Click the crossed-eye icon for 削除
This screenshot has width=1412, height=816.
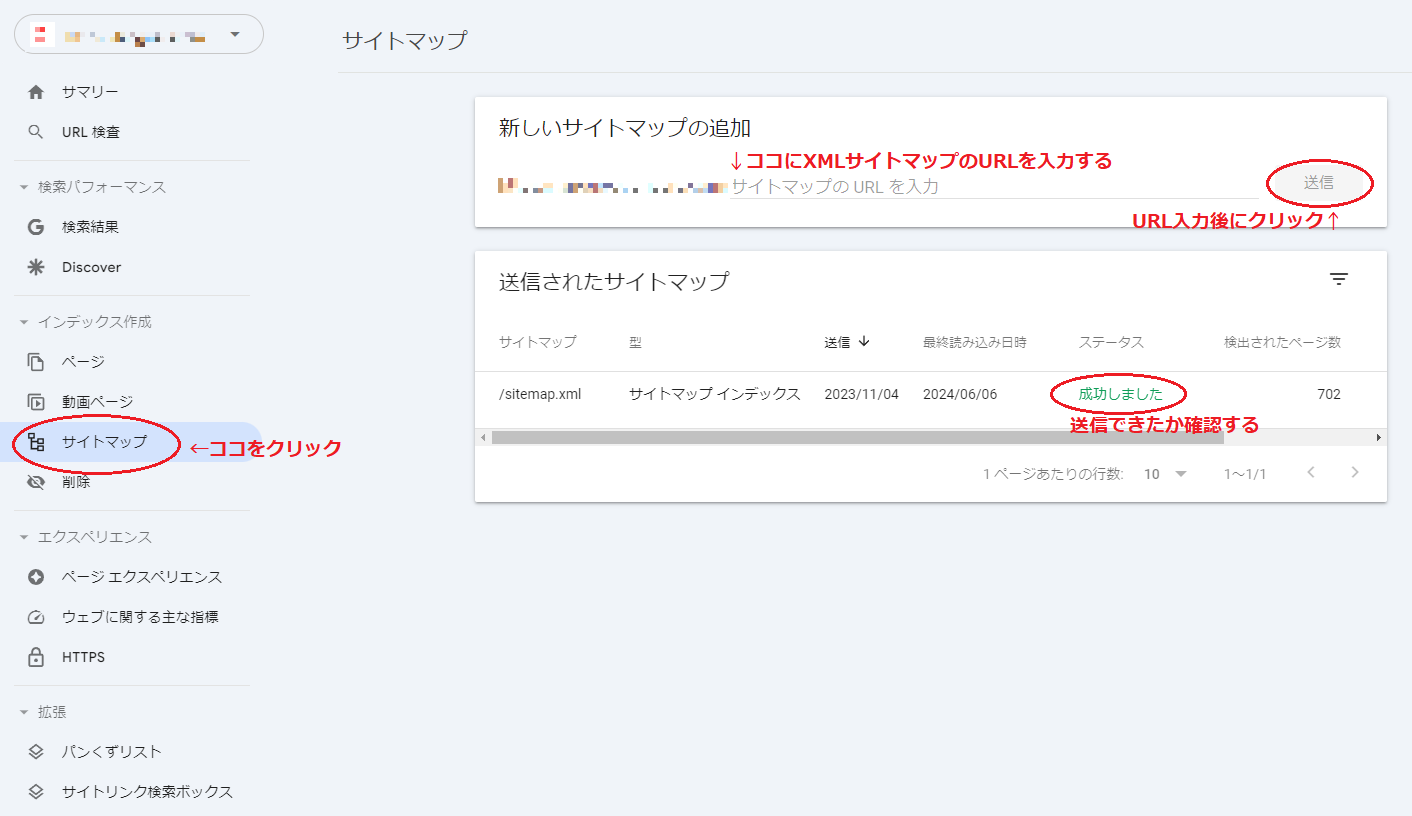point(36,482)
